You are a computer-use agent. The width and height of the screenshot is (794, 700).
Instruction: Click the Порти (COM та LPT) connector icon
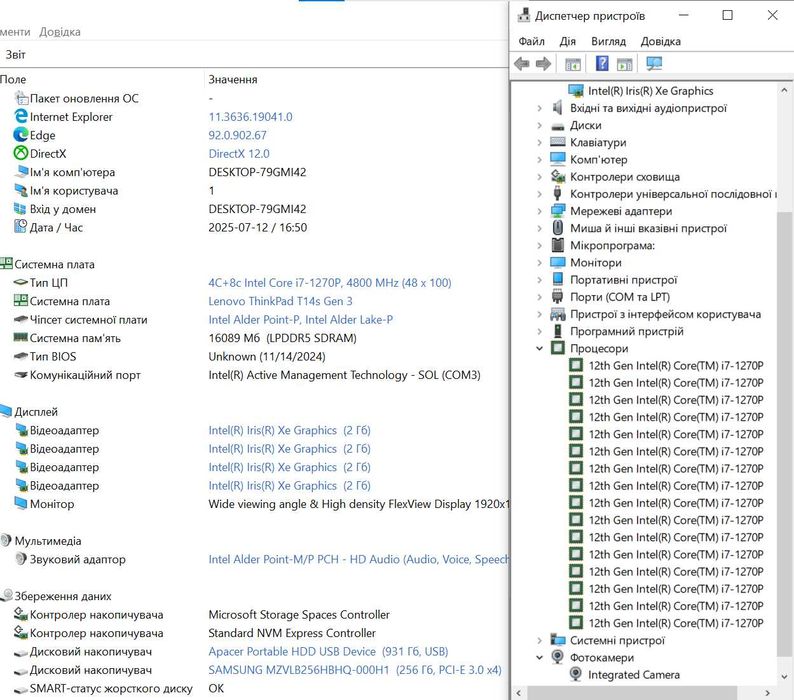[558, 296]
